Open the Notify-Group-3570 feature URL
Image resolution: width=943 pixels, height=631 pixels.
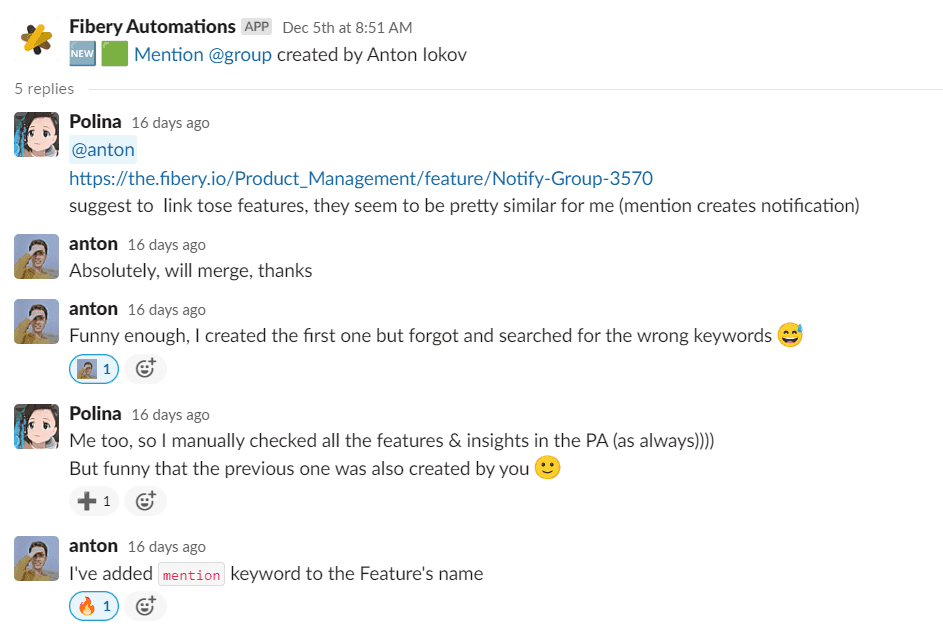point(360,178)
